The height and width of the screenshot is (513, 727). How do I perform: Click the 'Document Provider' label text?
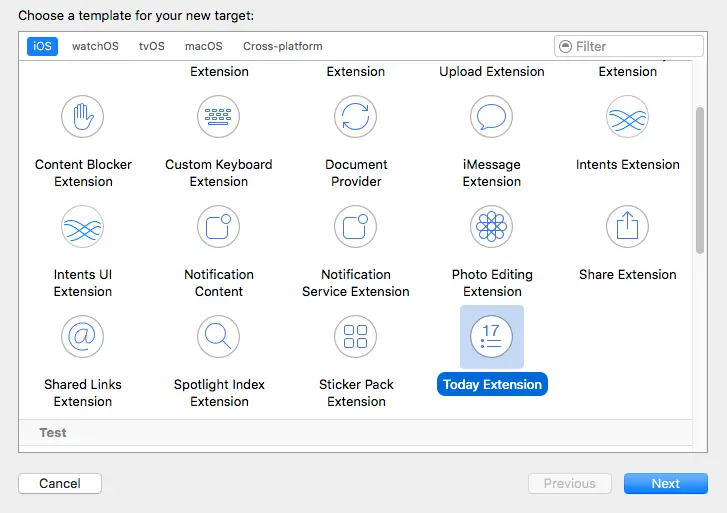coord(356,173)
